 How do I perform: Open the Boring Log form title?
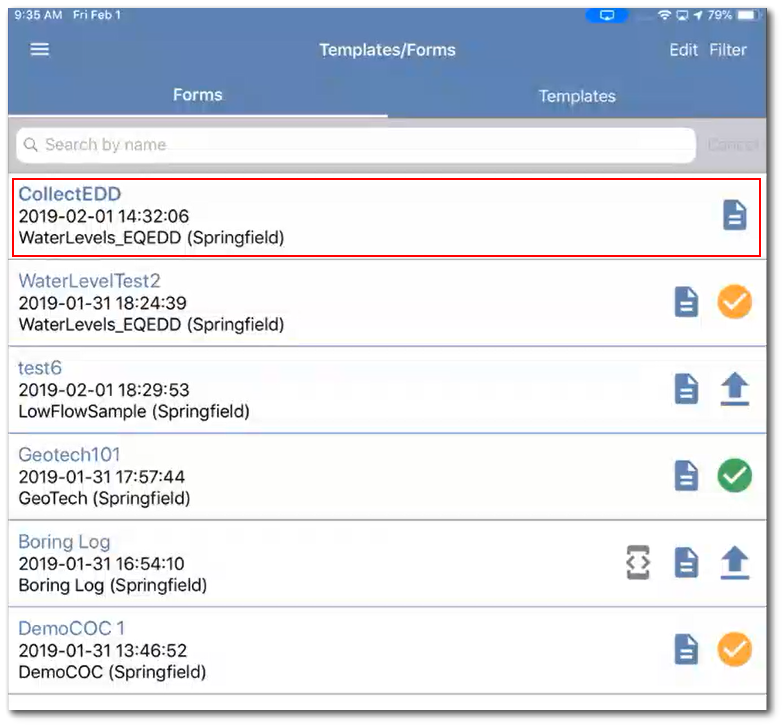(x=64, y=542)
